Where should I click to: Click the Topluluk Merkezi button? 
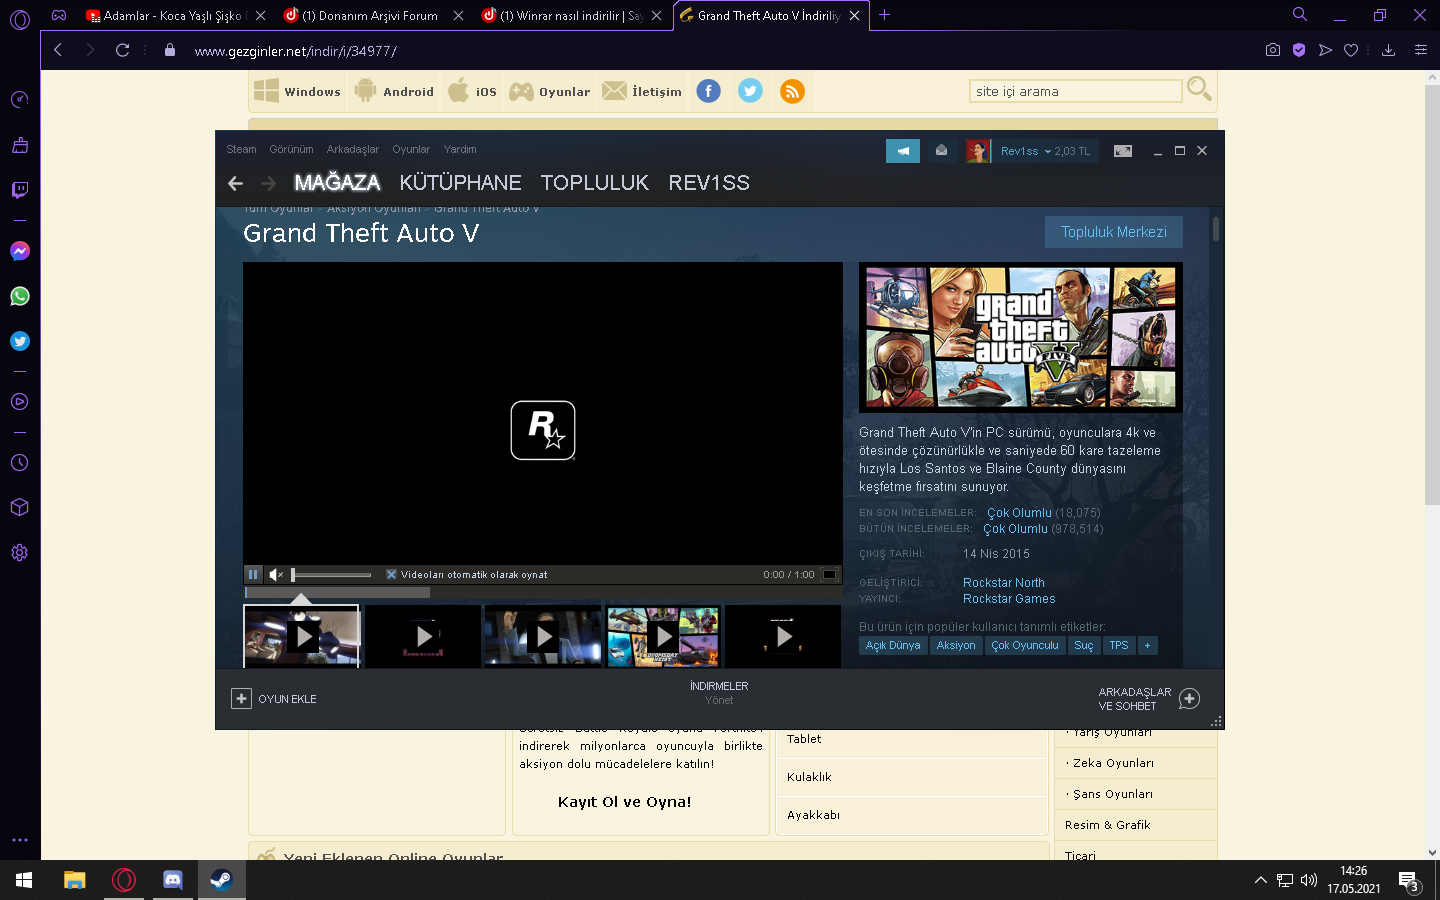click(1113, 232)
